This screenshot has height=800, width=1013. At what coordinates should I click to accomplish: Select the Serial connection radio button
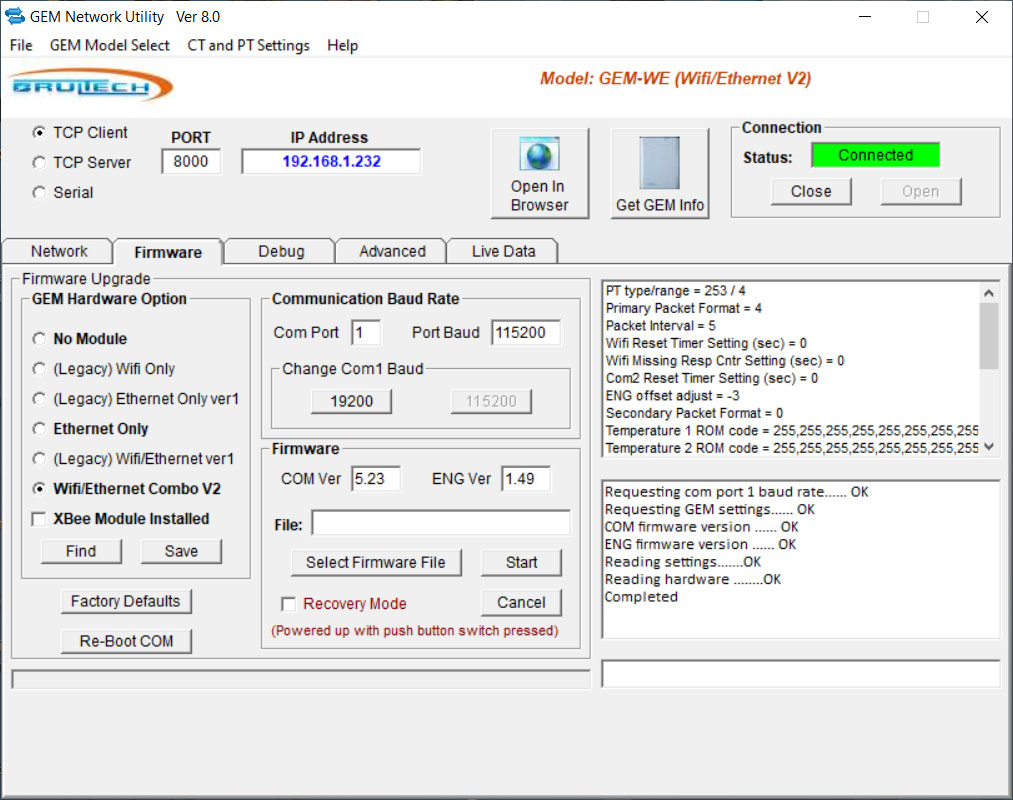(x=39, y=193)
